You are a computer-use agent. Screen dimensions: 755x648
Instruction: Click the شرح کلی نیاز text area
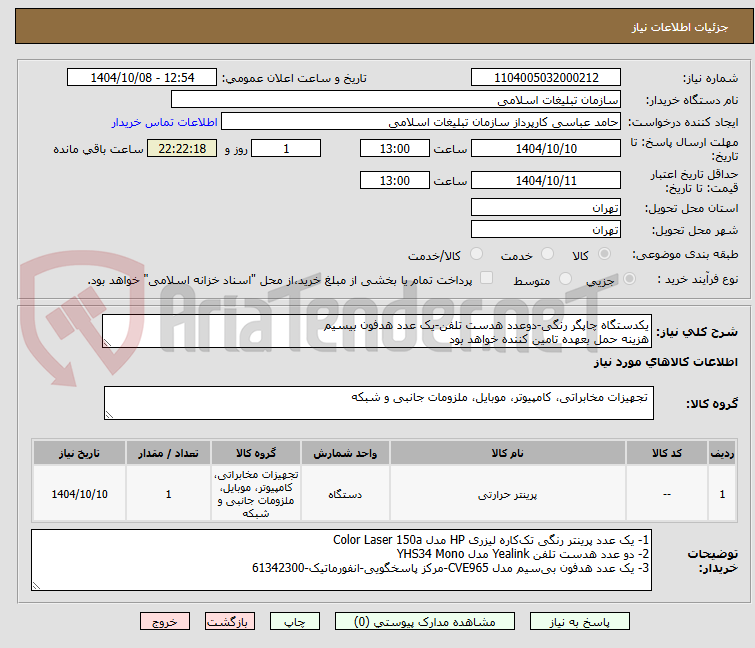pos(377,331)
